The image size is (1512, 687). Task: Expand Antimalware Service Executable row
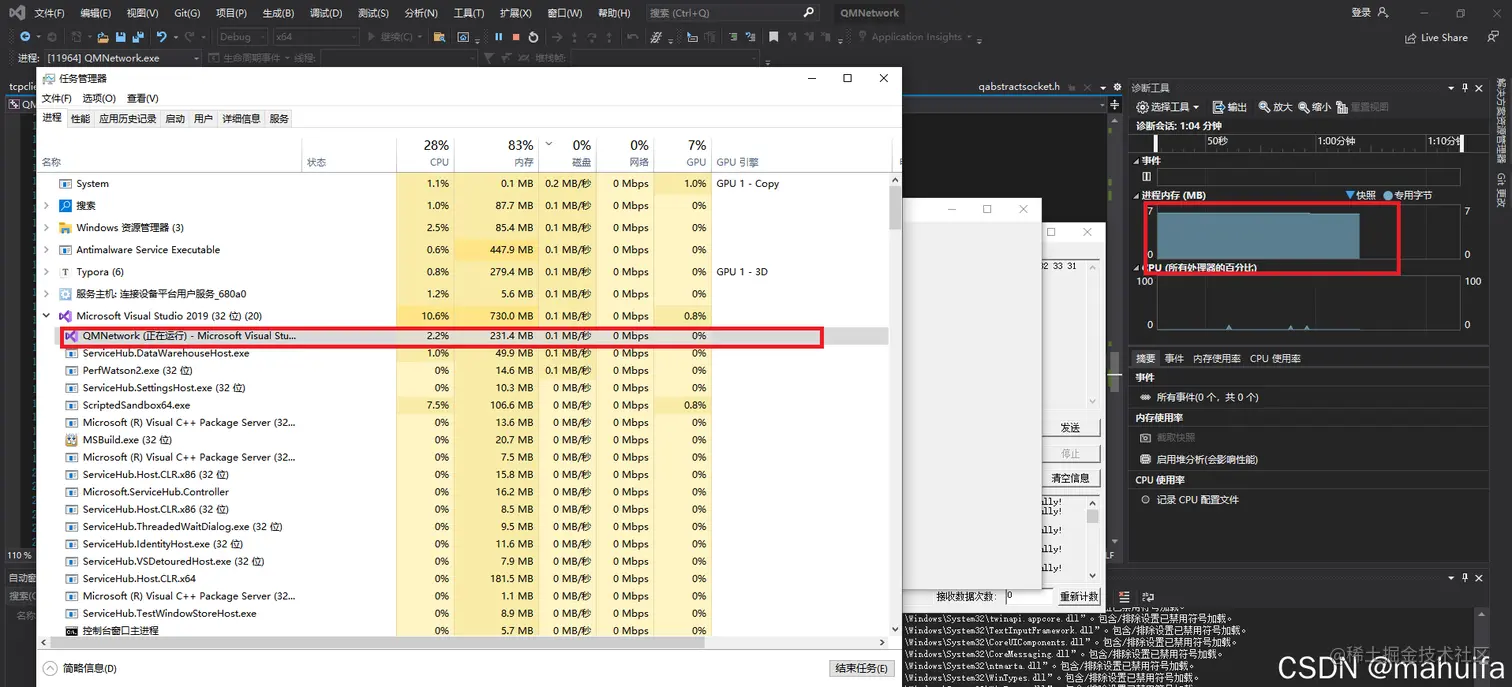pyautogui.click(x=46, y=250)
